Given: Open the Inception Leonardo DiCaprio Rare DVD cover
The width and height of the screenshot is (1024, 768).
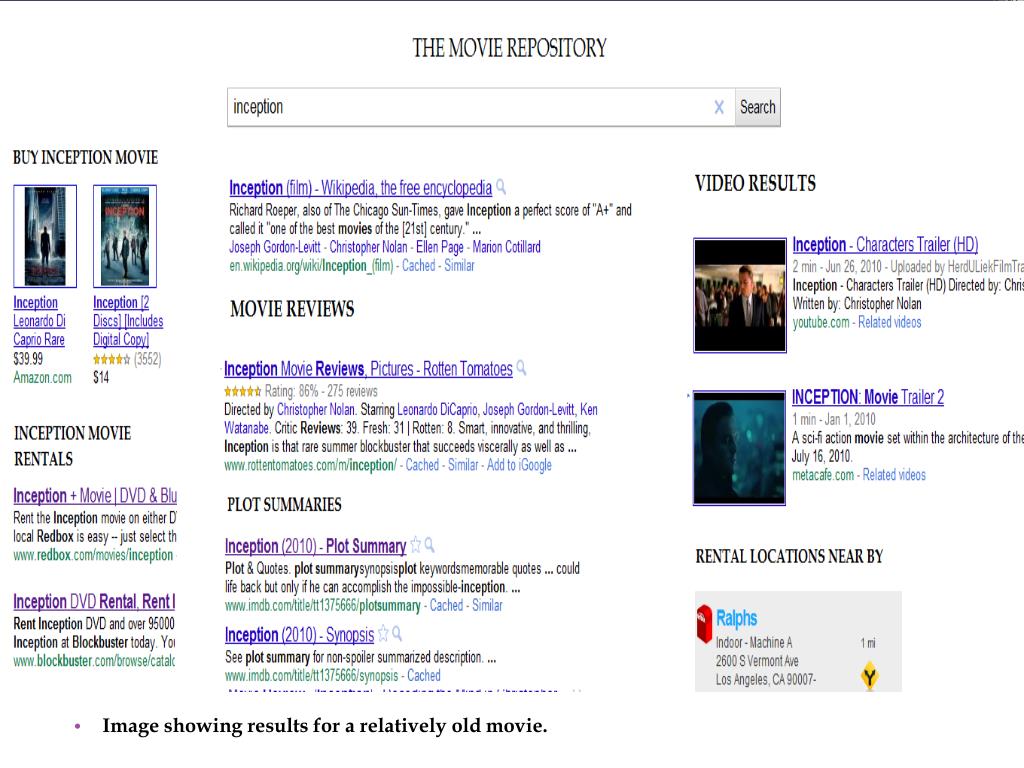Looking at the screenshot, I should 45,236.
